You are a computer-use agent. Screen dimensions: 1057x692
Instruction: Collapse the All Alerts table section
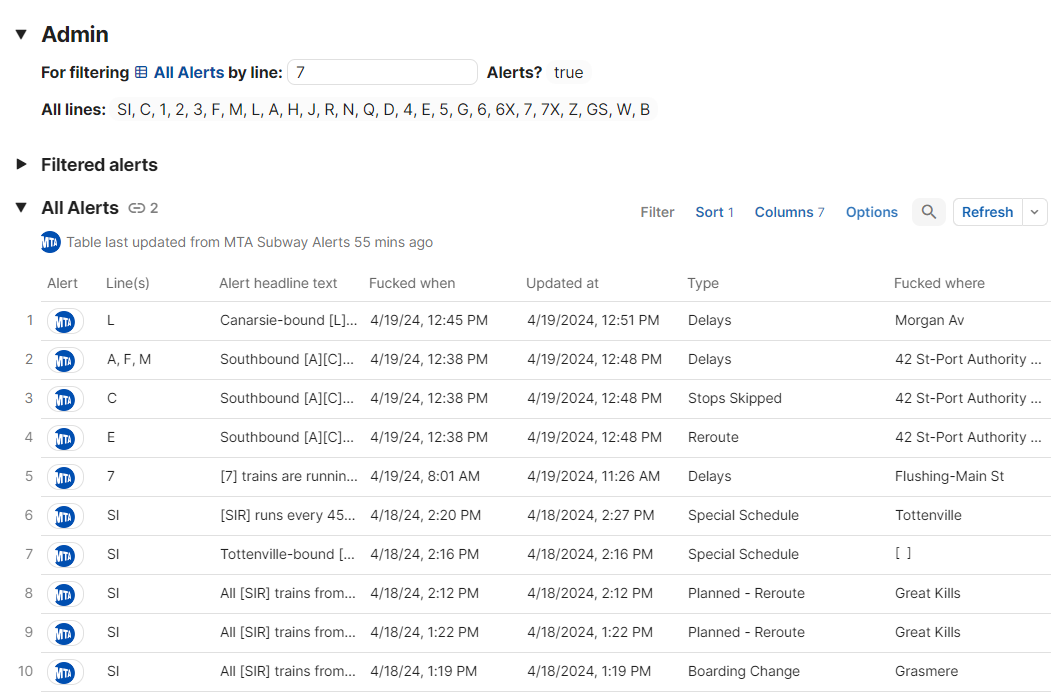pos(21,208)
